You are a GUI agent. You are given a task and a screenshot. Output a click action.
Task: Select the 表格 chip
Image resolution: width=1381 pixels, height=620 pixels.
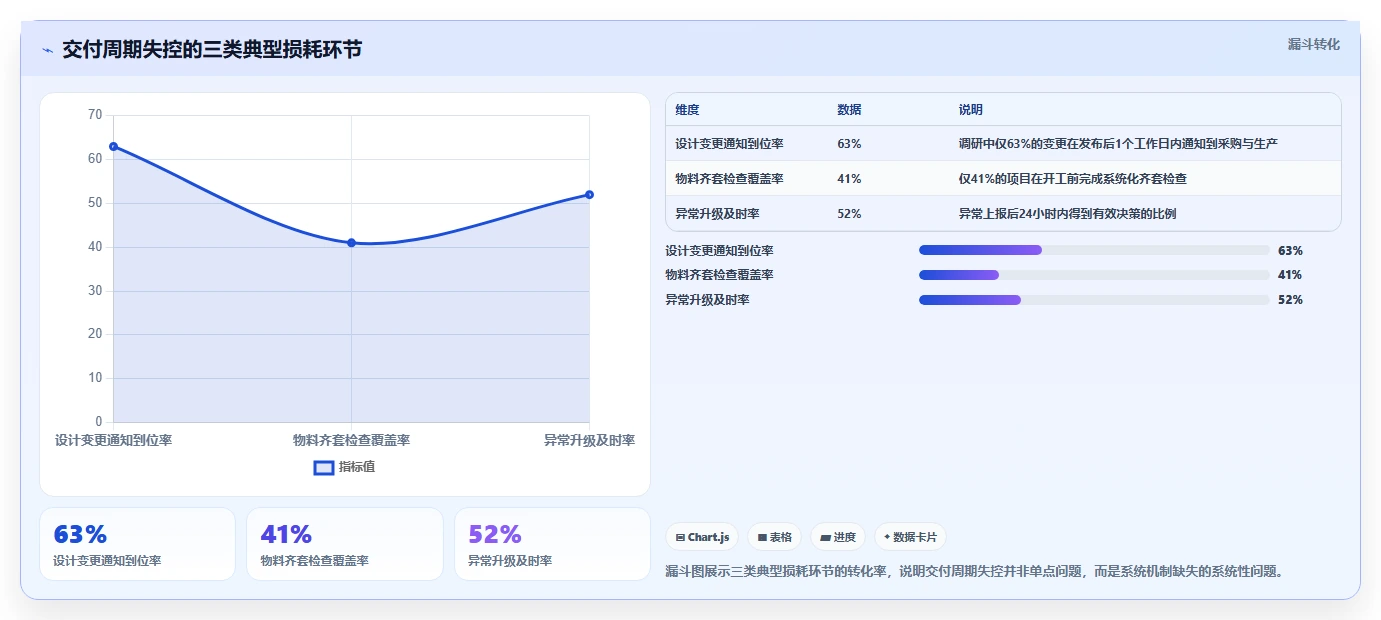(774, 537)
